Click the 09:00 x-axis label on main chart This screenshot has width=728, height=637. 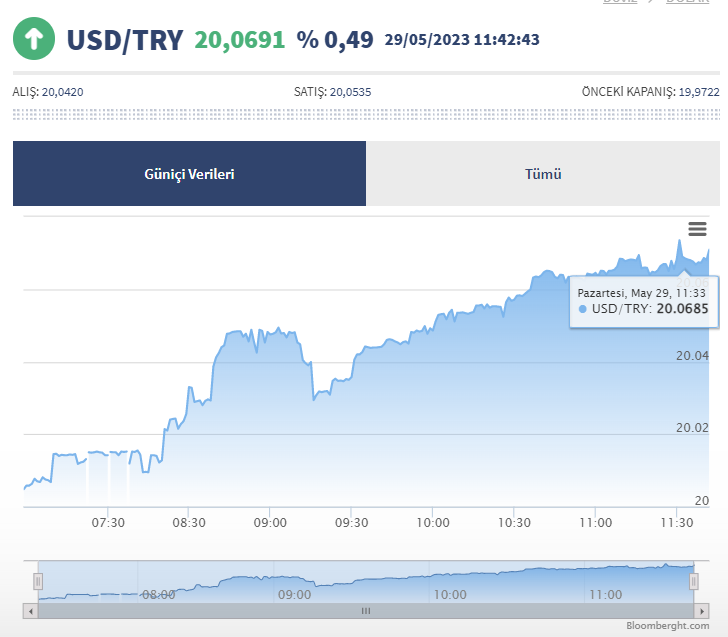270,523
